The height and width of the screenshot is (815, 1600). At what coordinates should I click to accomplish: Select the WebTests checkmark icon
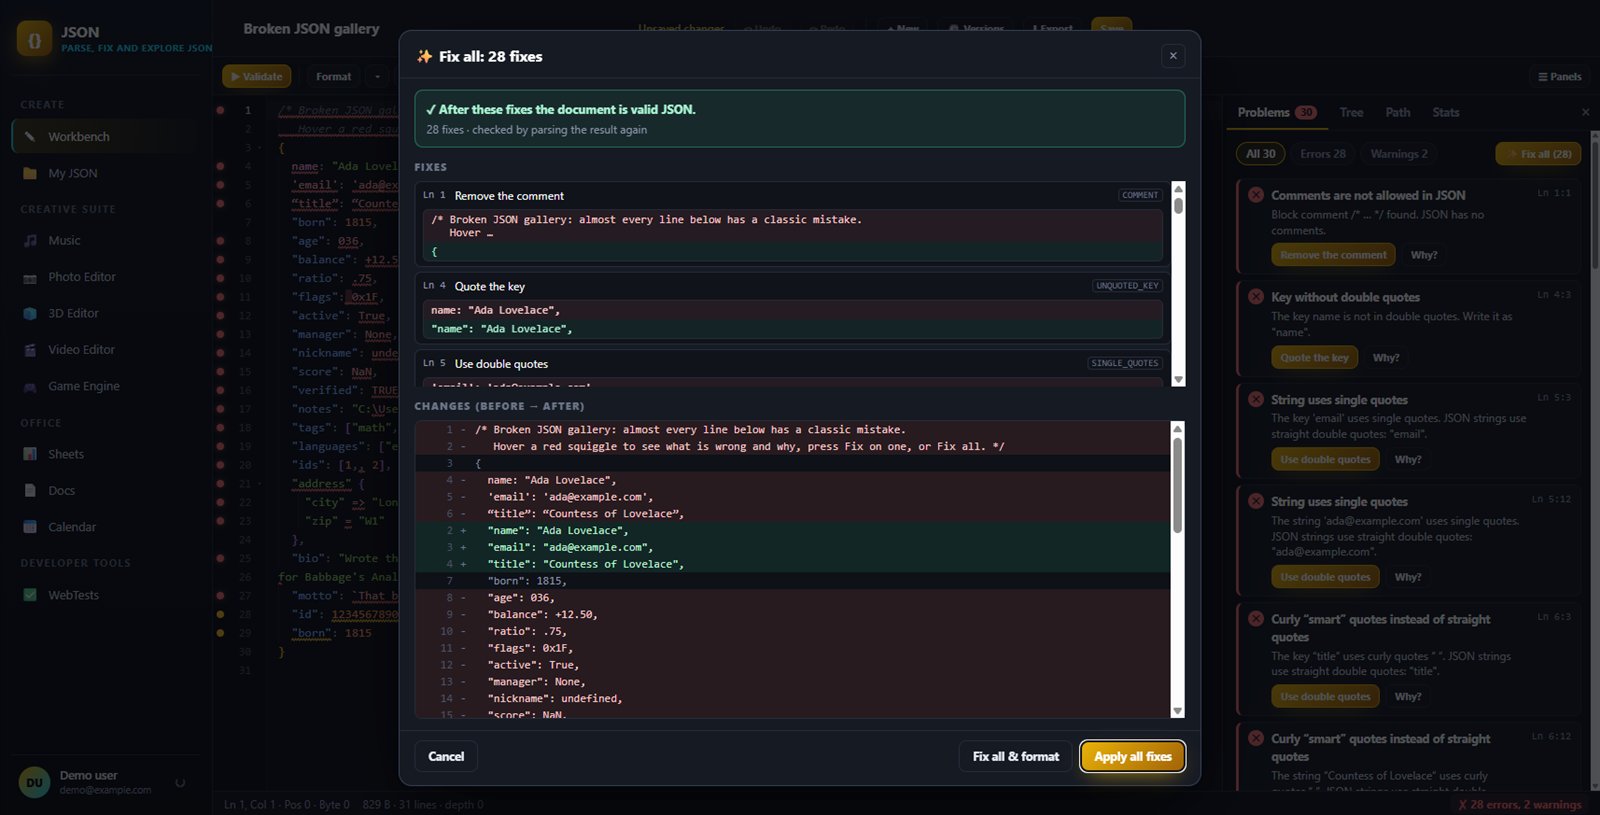(x=30, y=595)
